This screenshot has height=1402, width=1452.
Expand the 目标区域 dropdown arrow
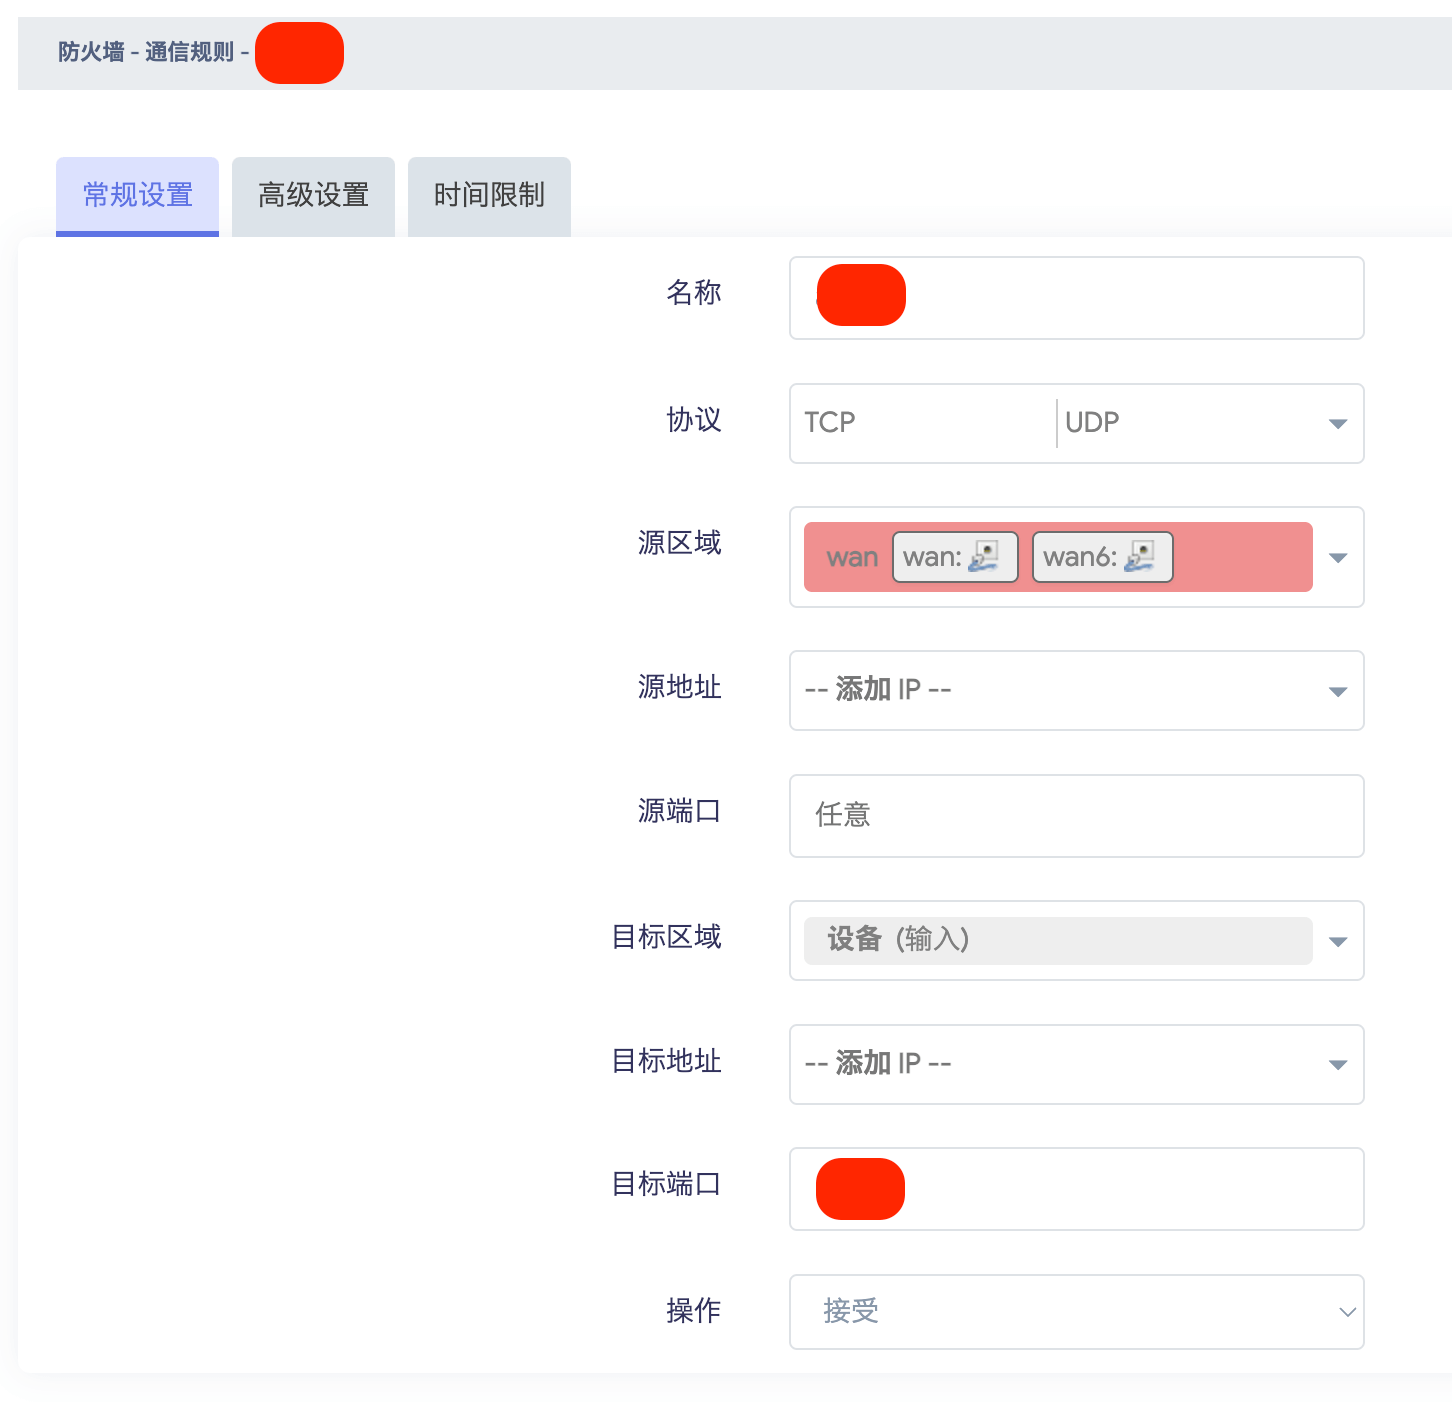point(1338,941)
